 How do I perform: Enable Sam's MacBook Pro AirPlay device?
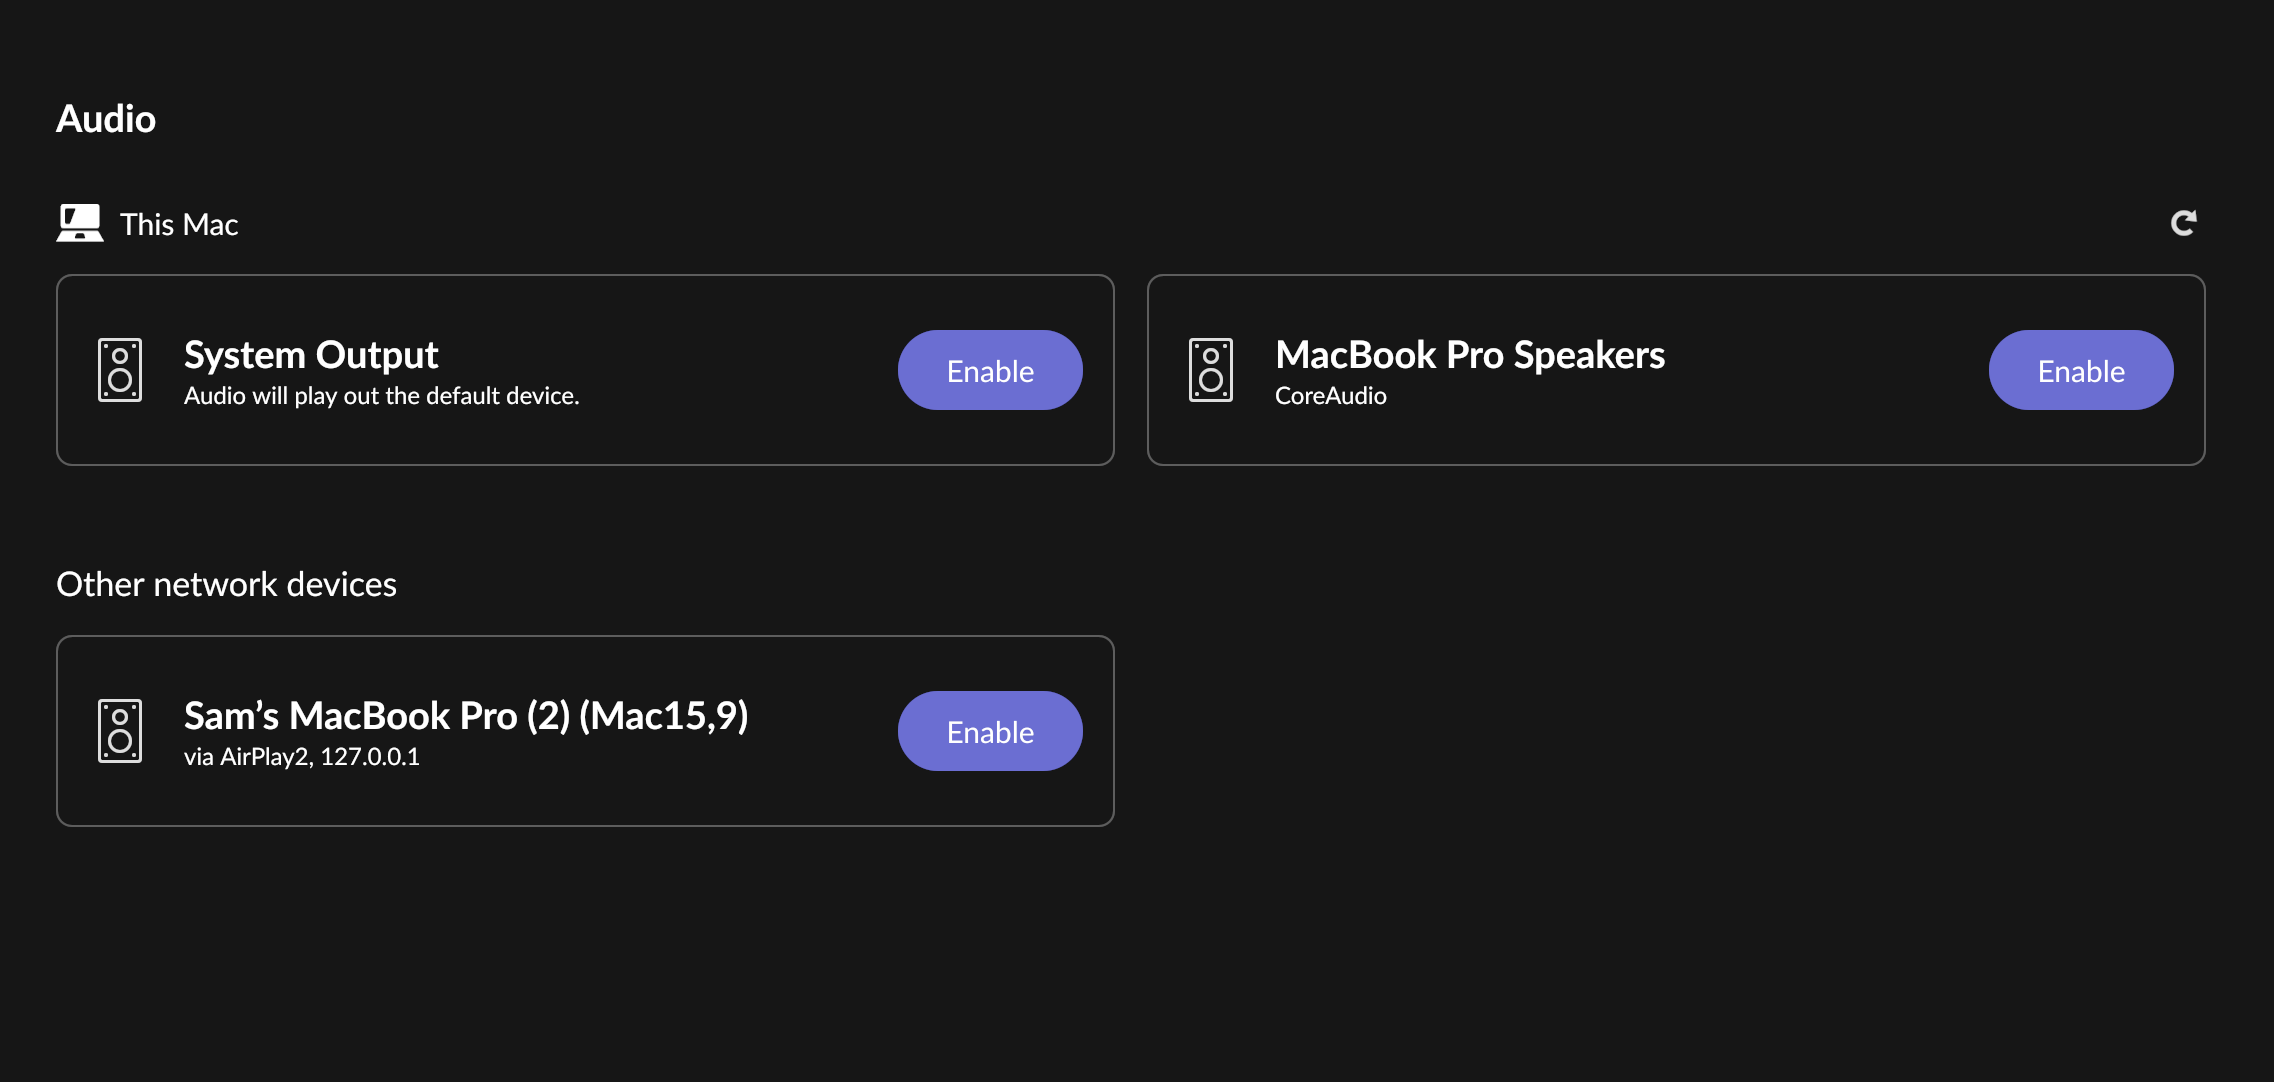(990, 731)
